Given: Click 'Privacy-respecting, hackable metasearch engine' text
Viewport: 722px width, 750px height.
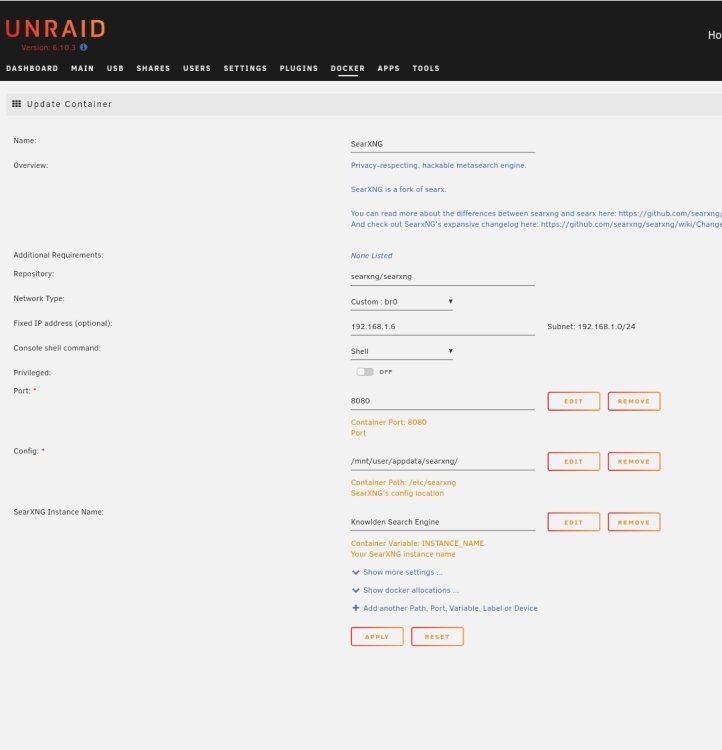Looking at the screenshot, I should point(438,165).
